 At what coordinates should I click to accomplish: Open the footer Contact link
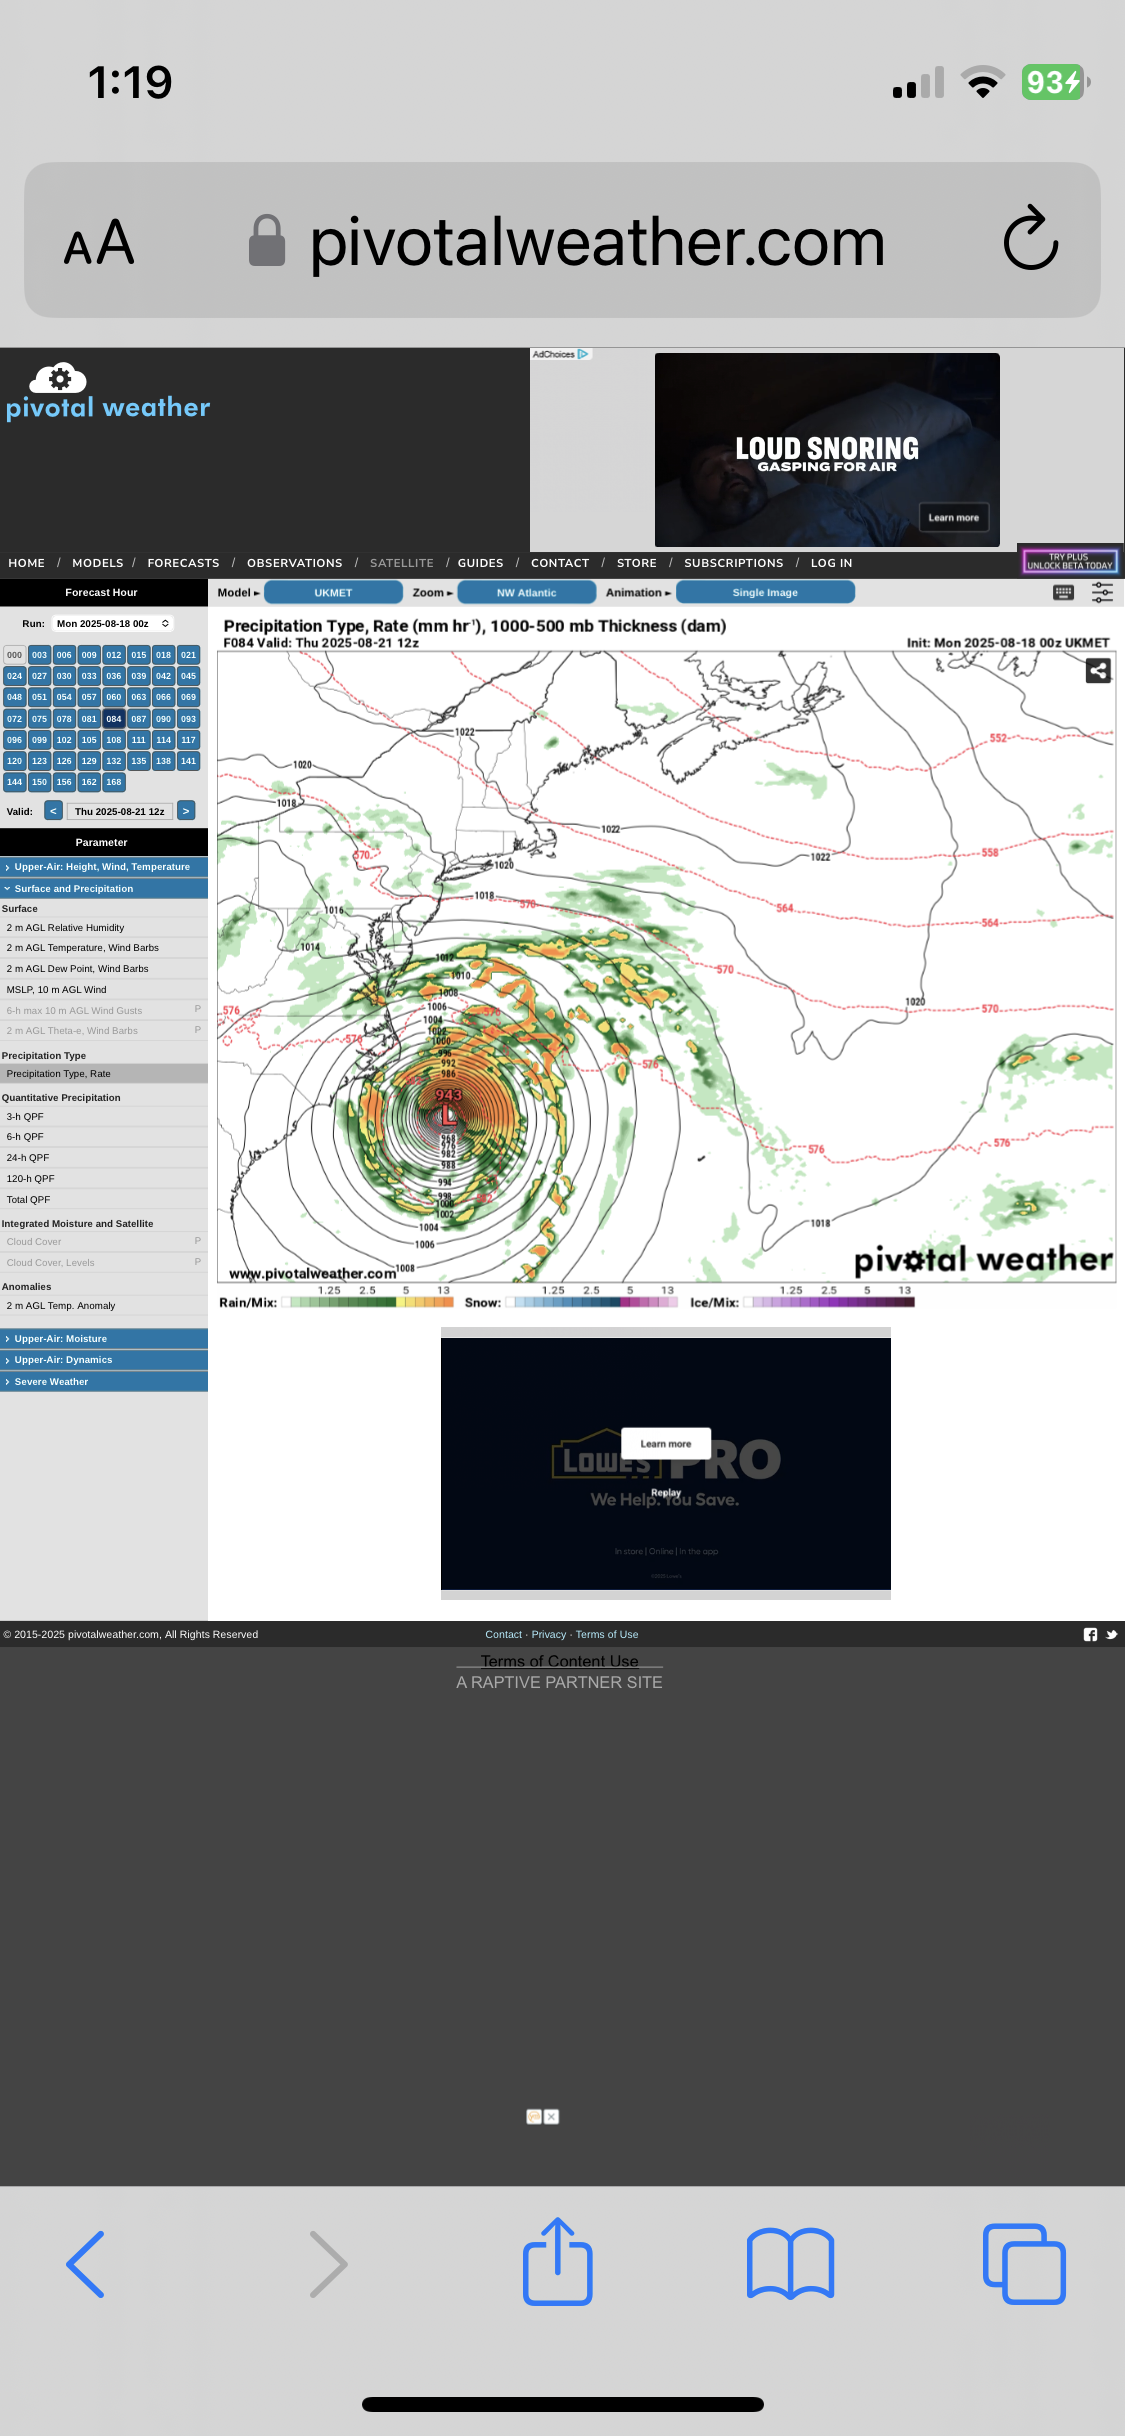504,1634
